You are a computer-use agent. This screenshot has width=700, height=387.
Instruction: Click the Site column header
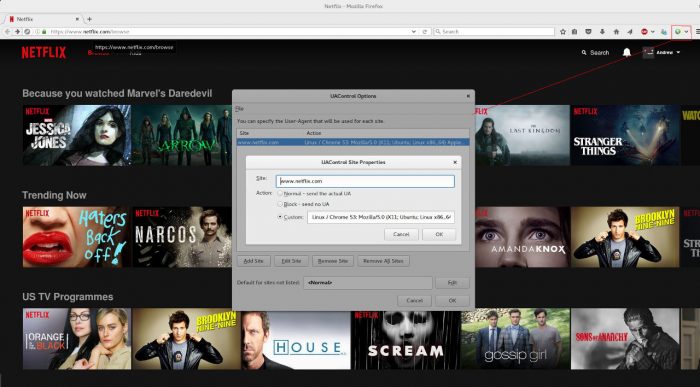(x=270, y=133)
